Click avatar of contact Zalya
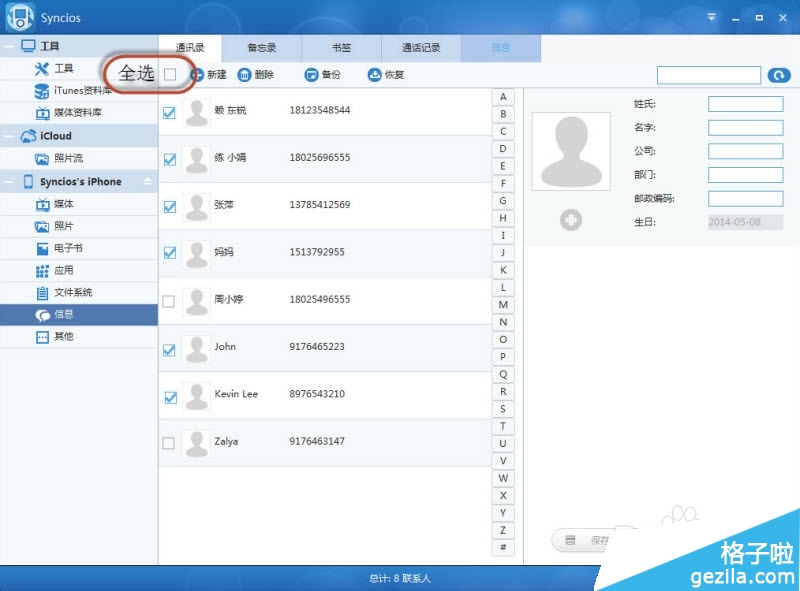Viewport: 800px width, 591px height. coord(196,443)
